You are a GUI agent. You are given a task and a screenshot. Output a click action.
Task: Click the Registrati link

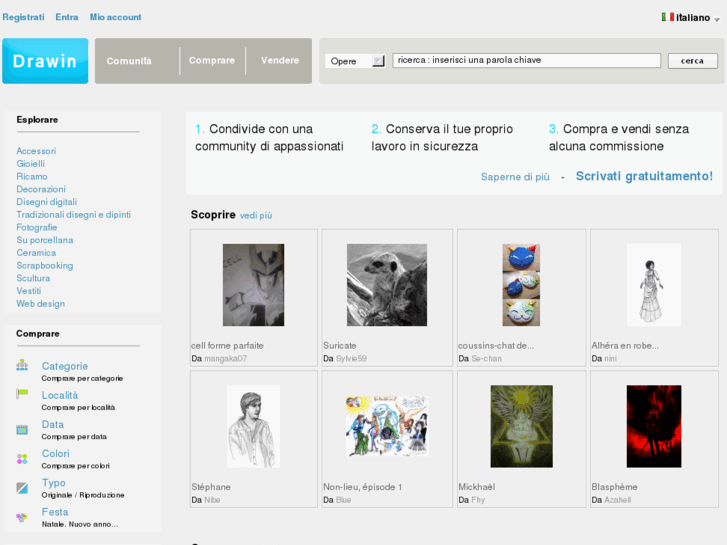coord(24,17)
